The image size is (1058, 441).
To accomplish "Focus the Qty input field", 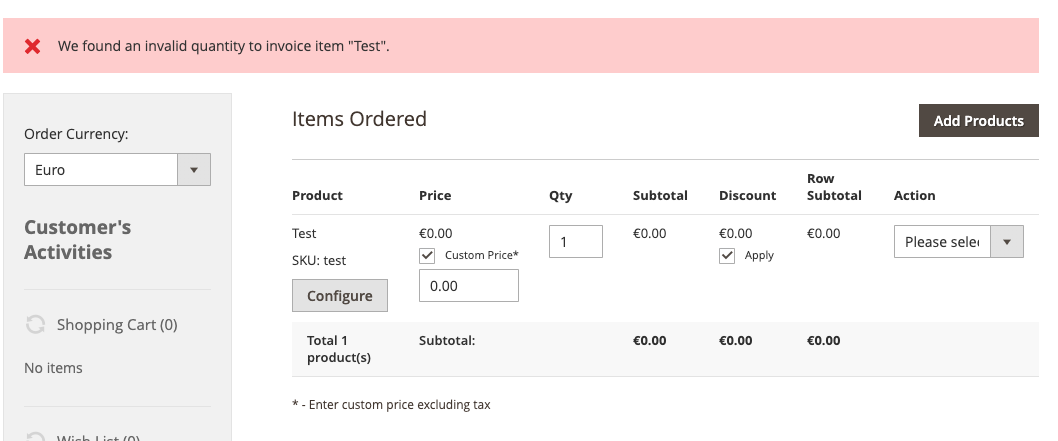I will [576, 242].
